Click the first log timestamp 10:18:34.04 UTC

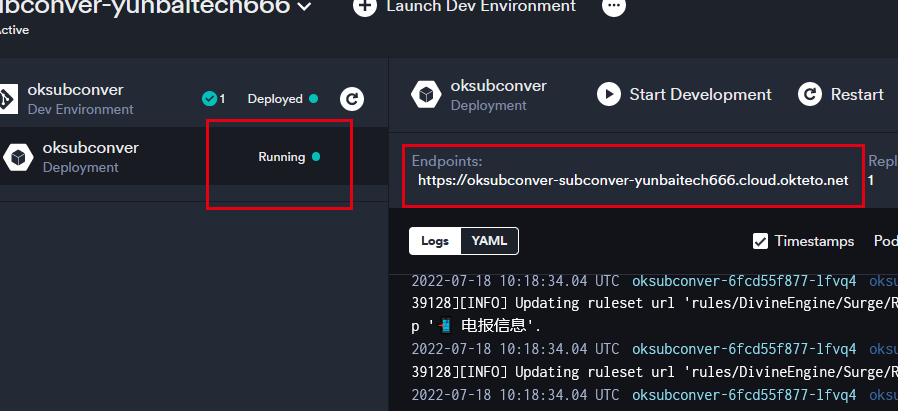point(515,281)
